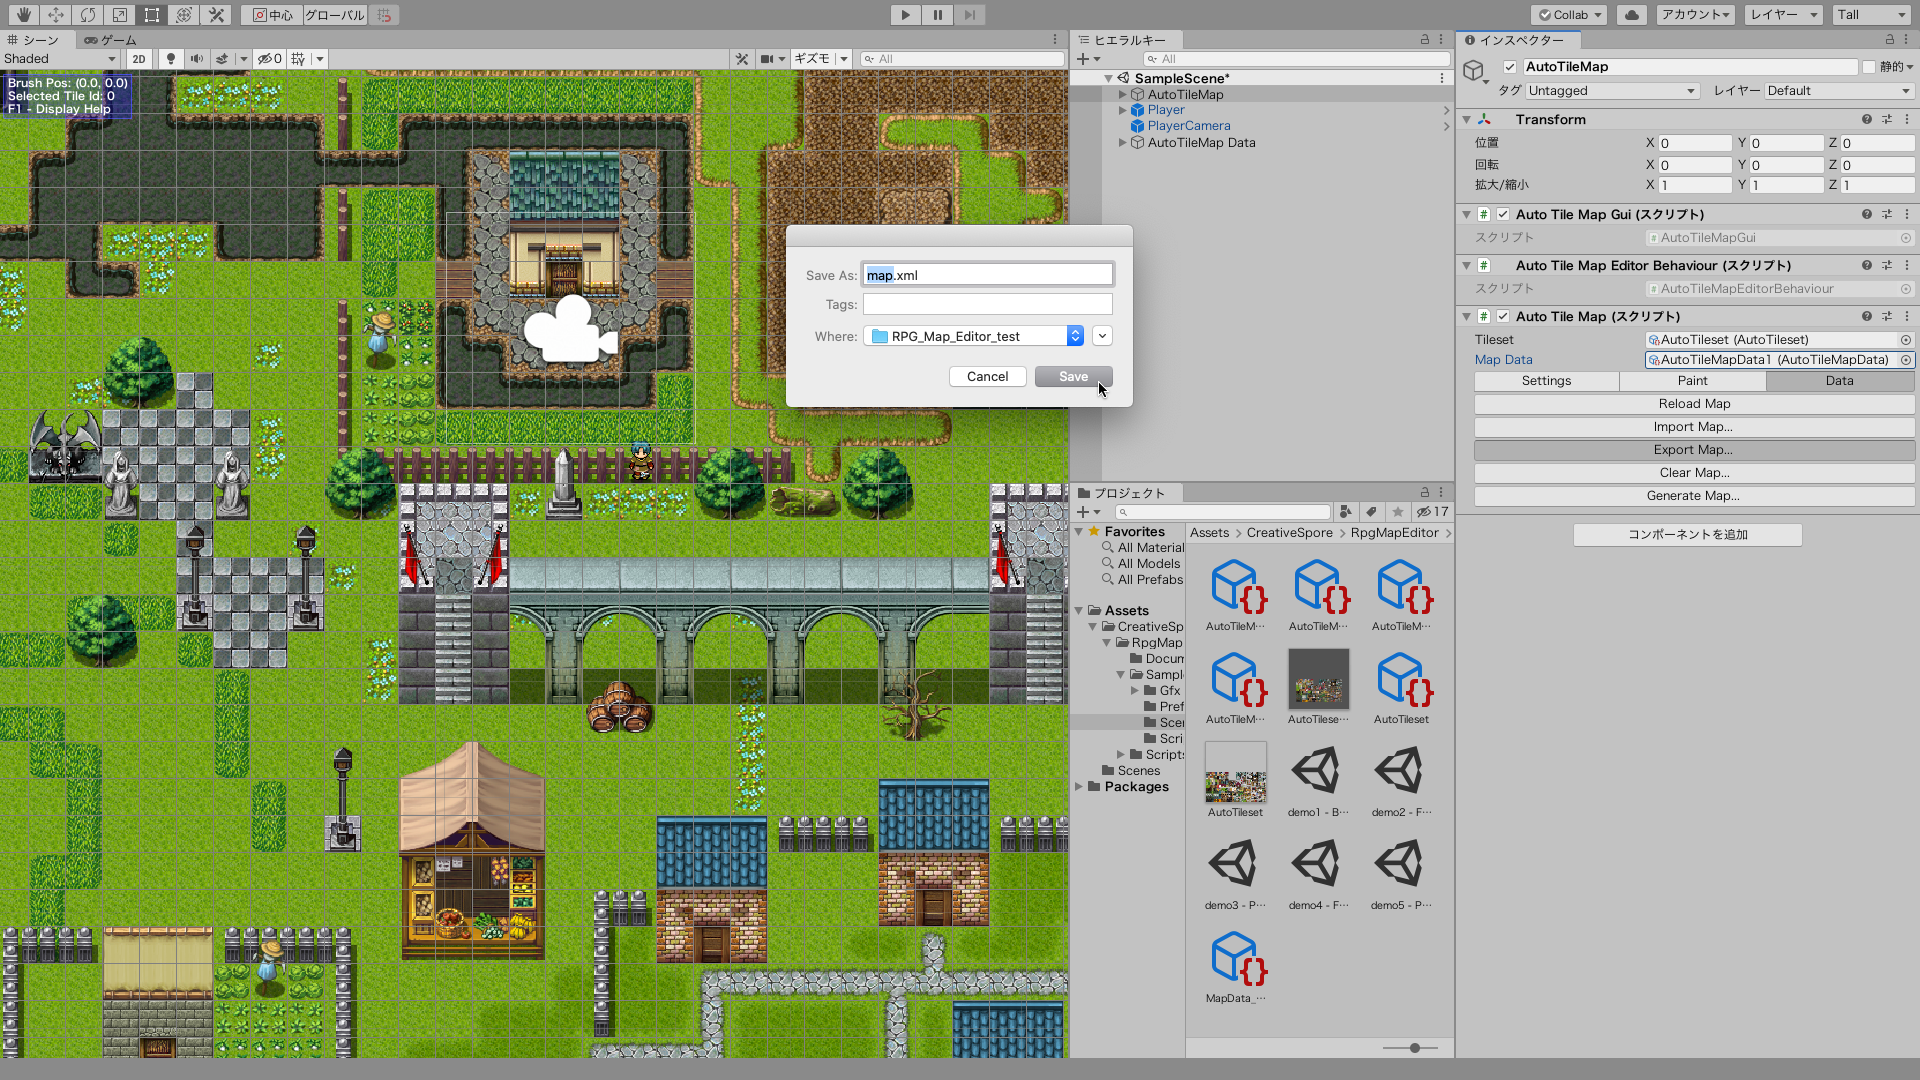Open the Tall layout dropdown
This screenshot has width=1920, height=1080.
click(x=1872, y=15)
